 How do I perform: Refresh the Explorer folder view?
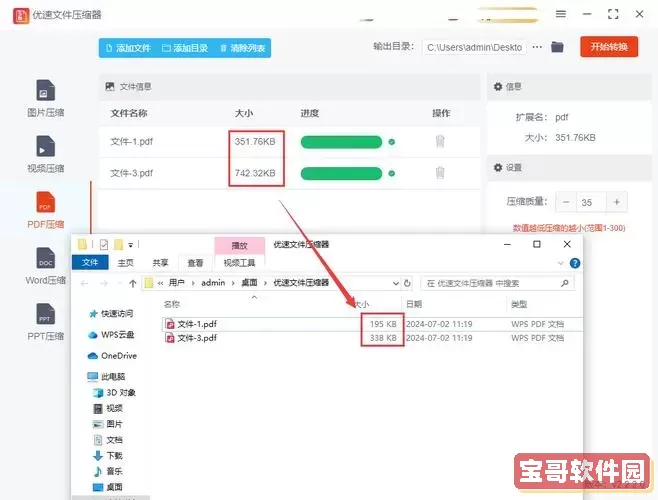[407, 283]
